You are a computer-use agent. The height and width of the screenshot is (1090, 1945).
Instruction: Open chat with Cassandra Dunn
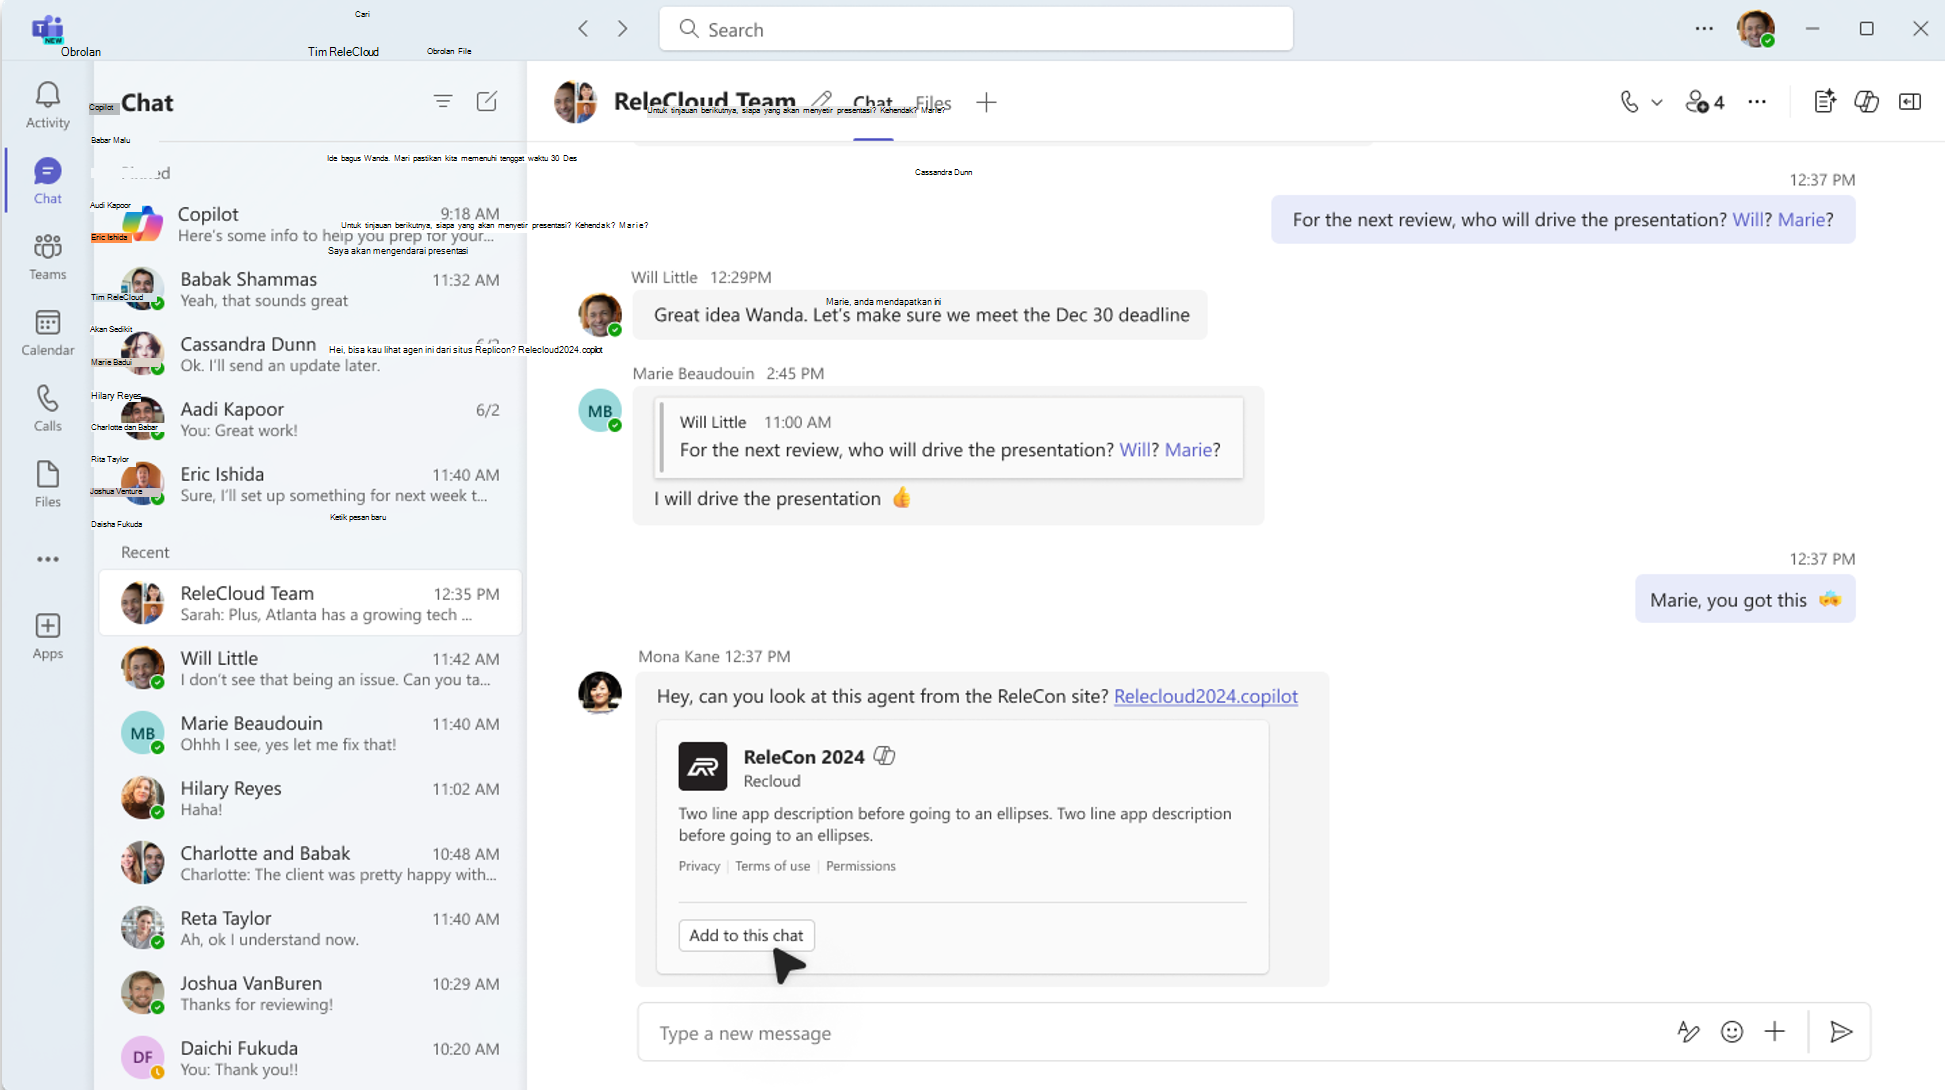[x=310, y=354]
